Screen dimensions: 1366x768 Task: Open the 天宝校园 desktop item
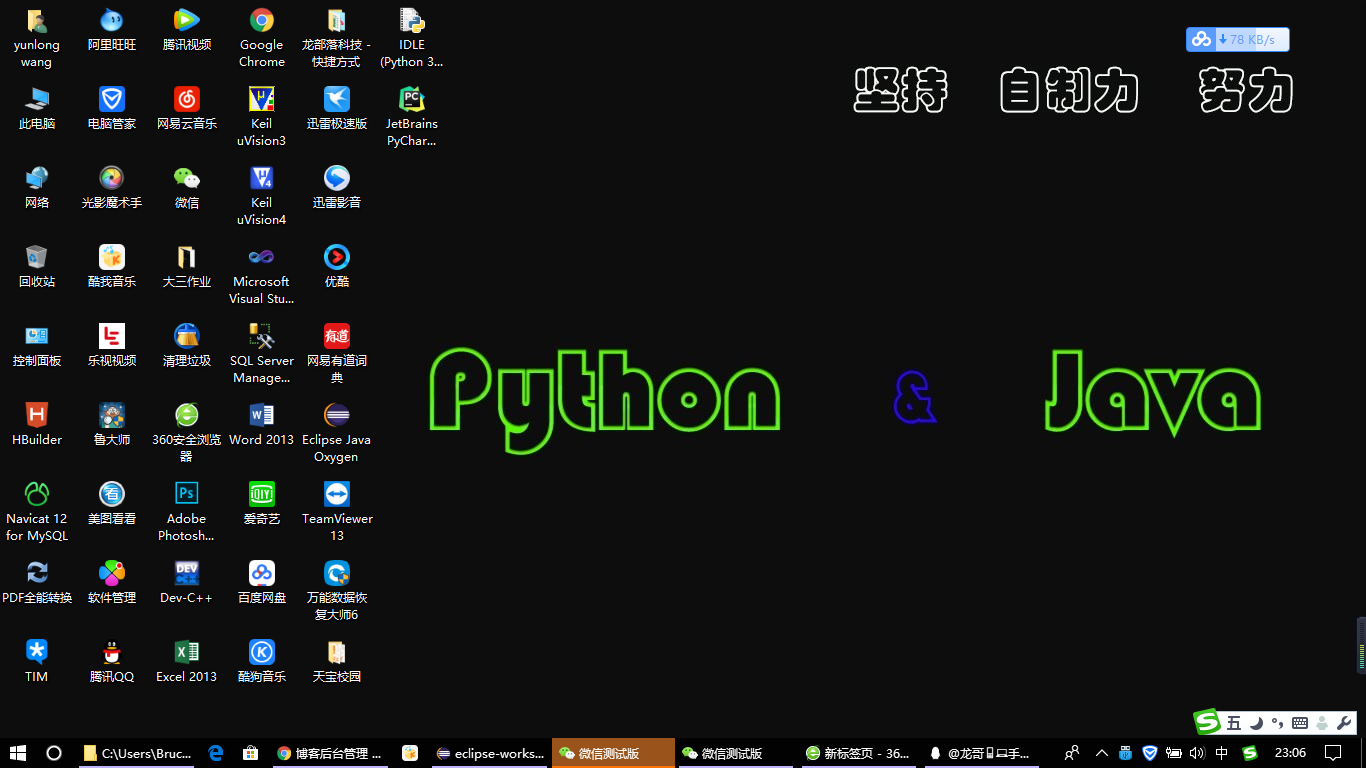pos(337,662)
